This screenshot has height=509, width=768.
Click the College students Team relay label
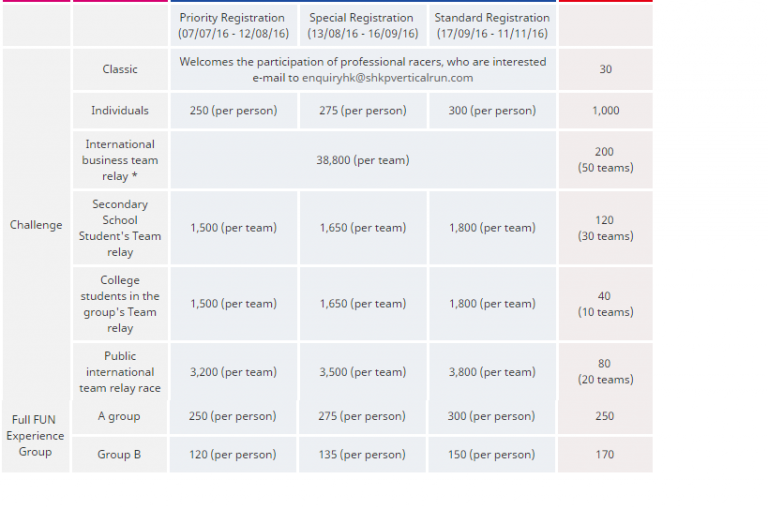[x=120, y=304]
